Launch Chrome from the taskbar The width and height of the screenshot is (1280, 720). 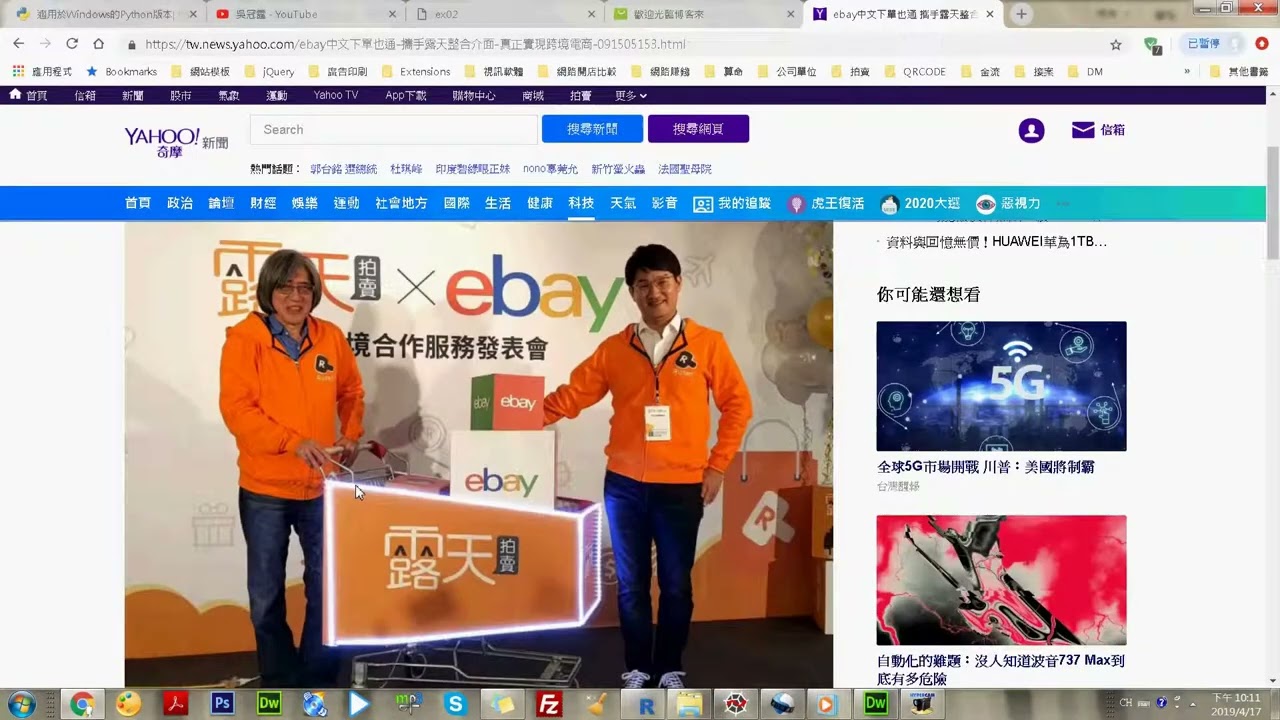pos(82,704)
